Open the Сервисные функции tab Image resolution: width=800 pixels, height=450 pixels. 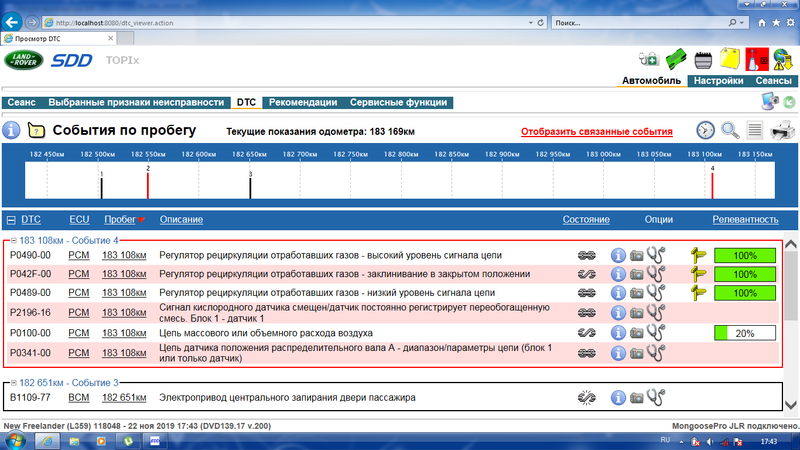pyautogui.click(x=398, y=103)
